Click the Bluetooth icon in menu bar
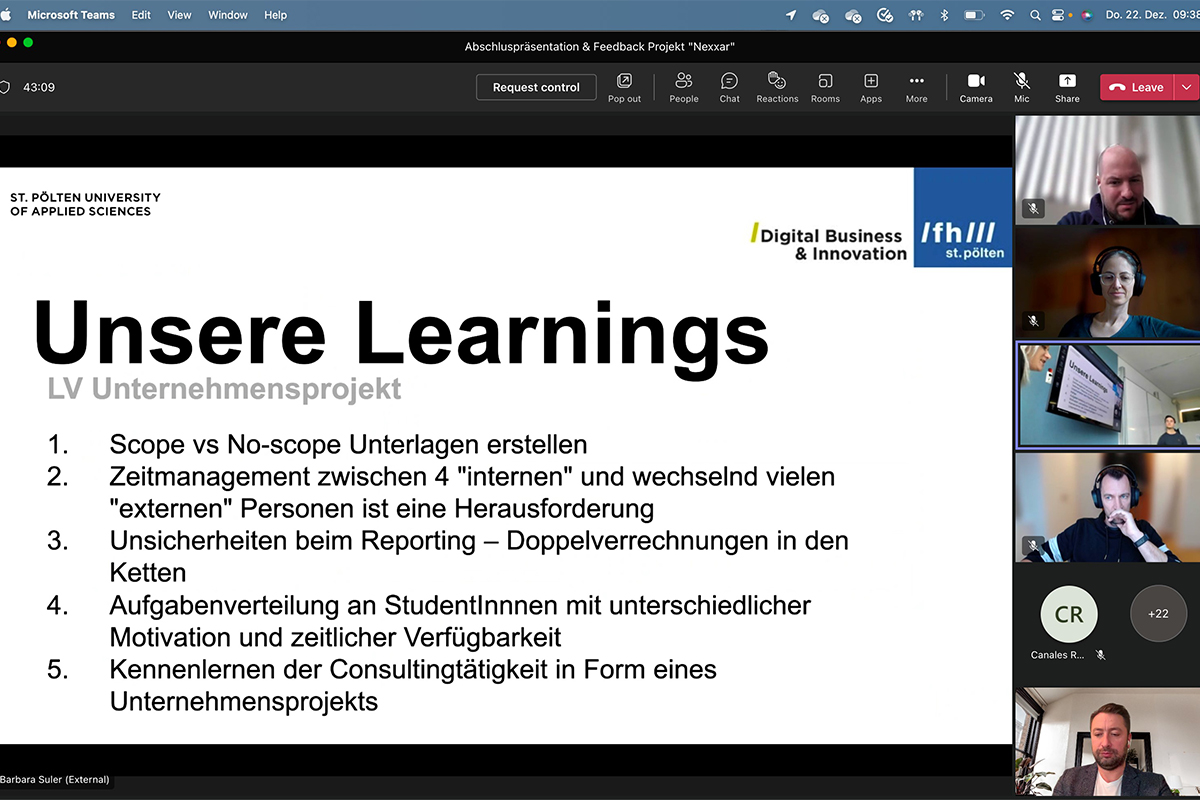 click(x=943, y=15)
